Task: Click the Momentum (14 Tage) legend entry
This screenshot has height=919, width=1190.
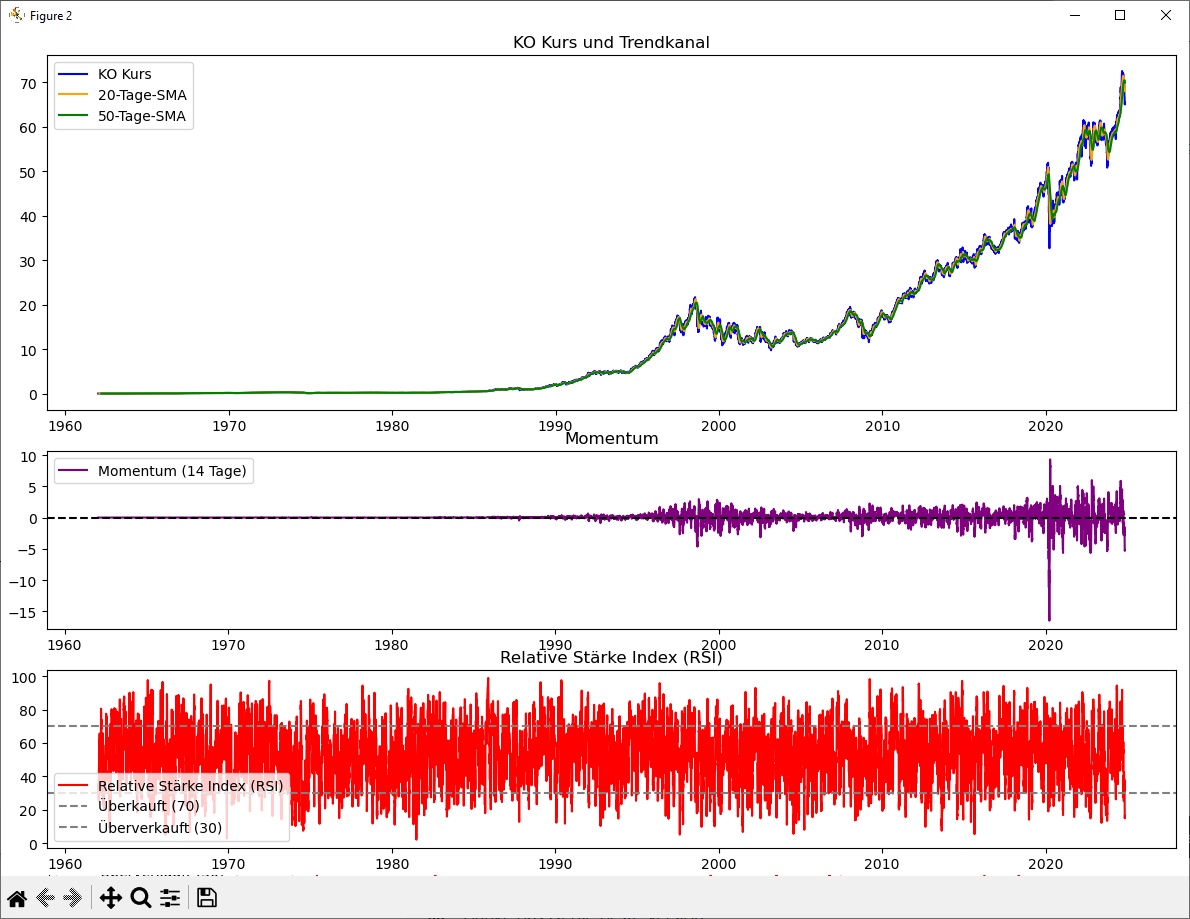Action: click(x=172, y=471)
